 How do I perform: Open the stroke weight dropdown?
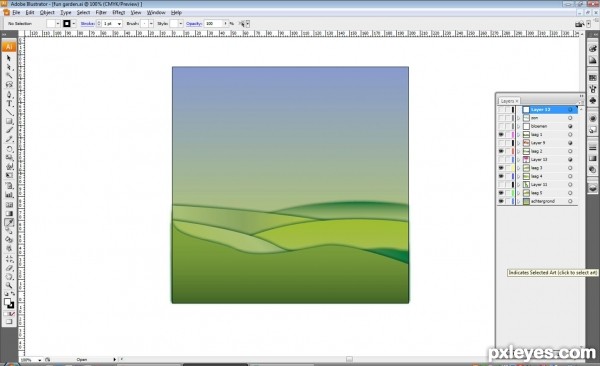(x=119, y=24)
